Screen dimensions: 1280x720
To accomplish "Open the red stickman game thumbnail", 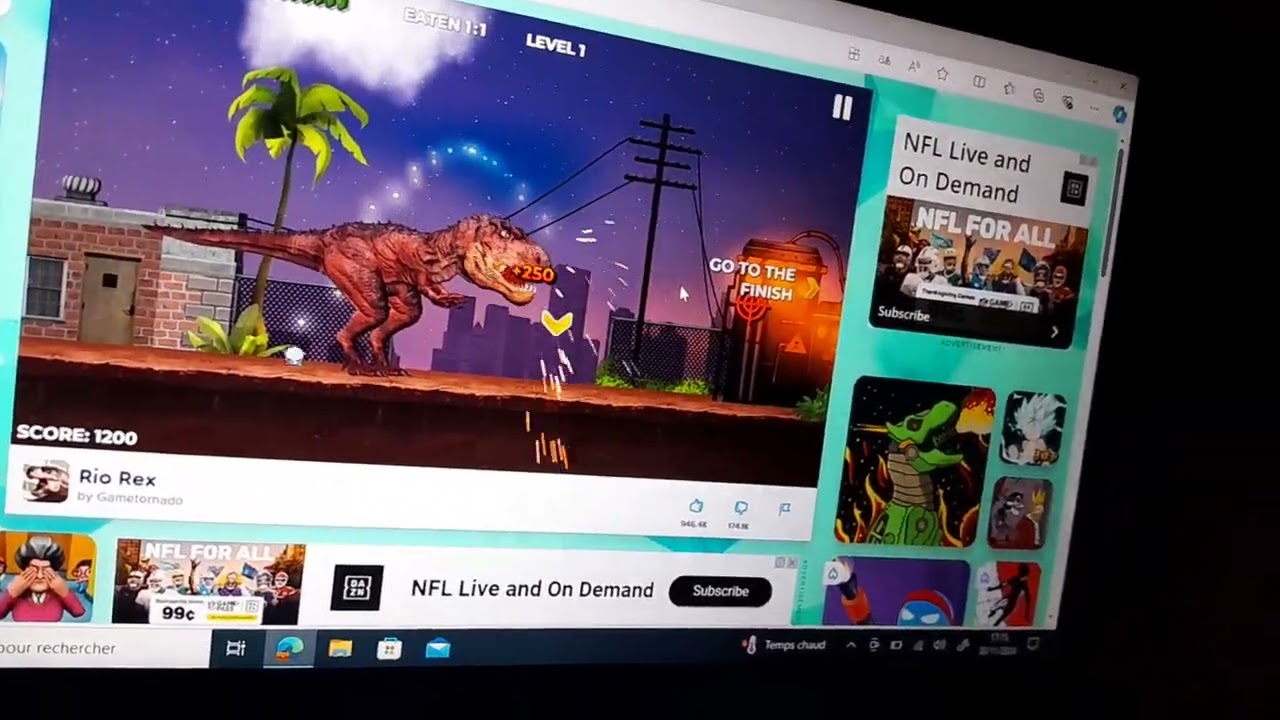I will pyautogui.click(x=1008, y=596).
